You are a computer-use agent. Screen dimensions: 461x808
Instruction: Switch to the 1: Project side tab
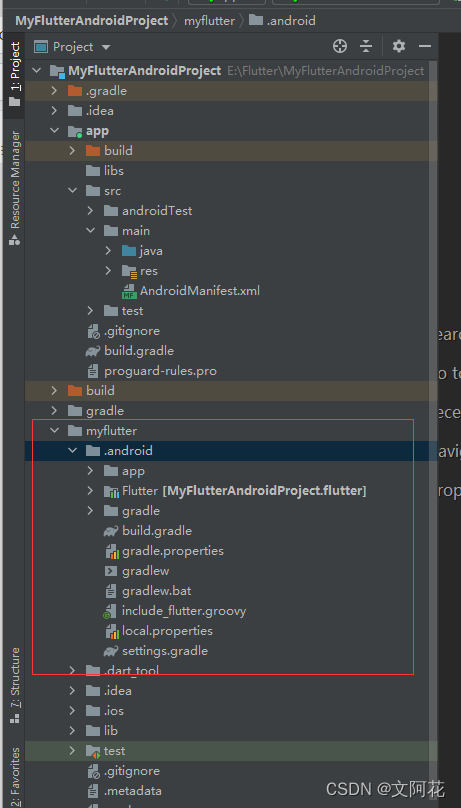15,74
